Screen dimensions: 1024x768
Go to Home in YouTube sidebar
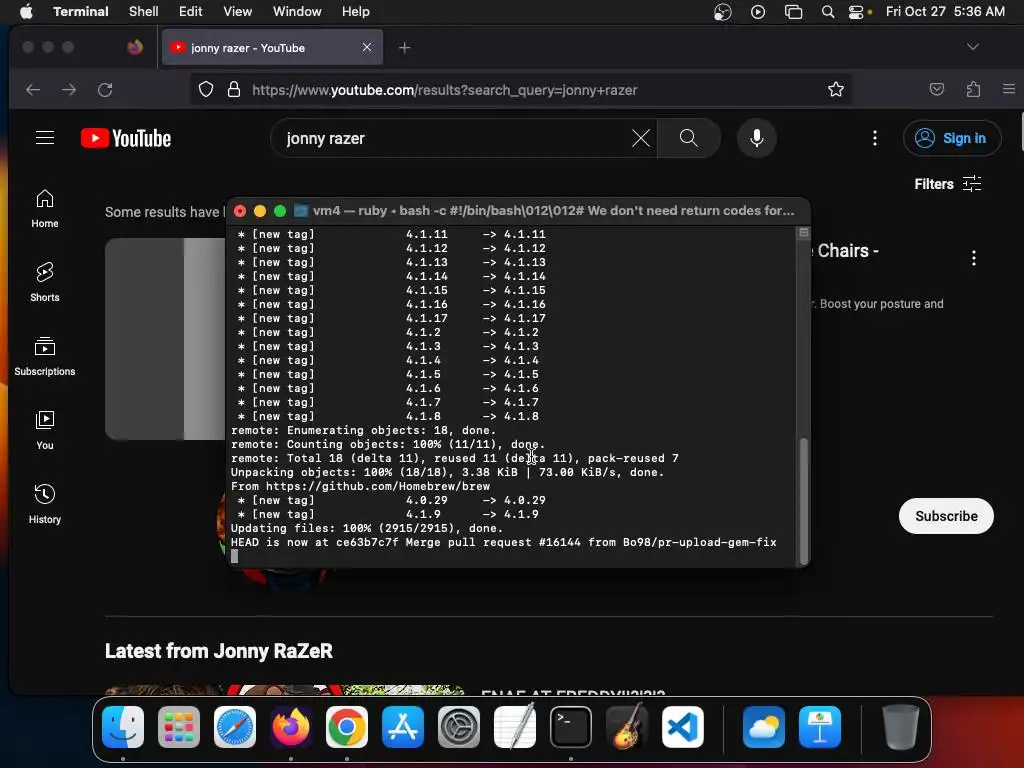(x=44, y=208)
